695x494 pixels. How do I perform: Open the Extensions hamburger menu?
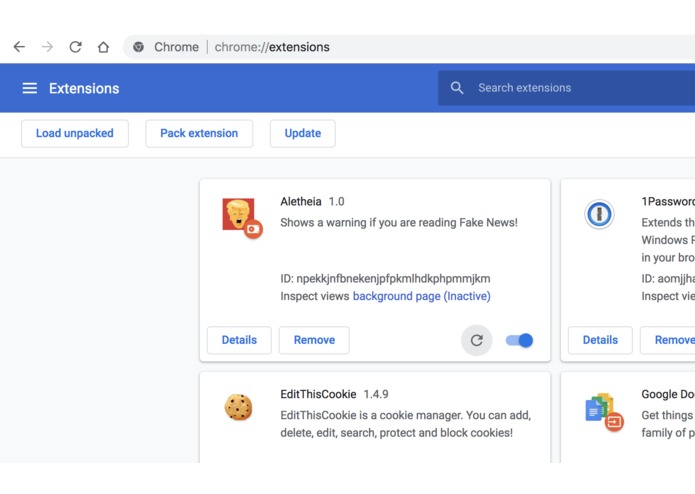[x=30, y=88]
